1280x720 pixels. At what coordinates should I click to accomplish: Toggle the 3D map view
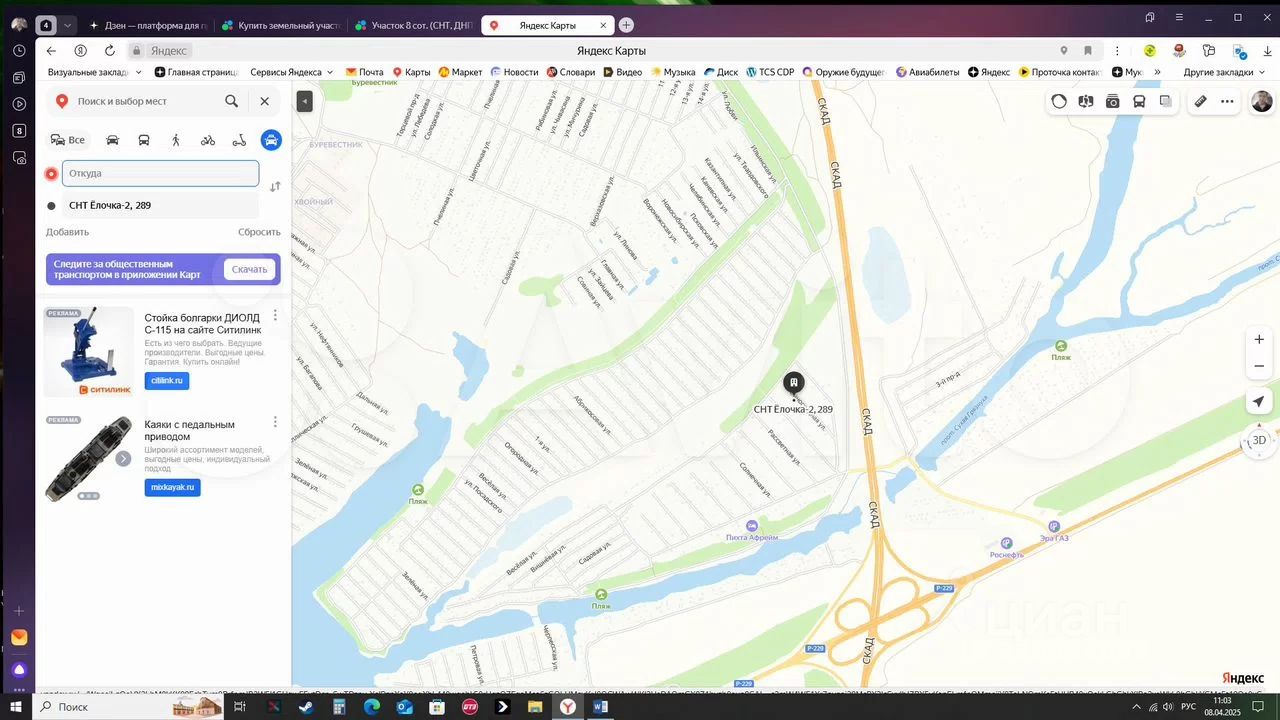[x=1259, y=440]
